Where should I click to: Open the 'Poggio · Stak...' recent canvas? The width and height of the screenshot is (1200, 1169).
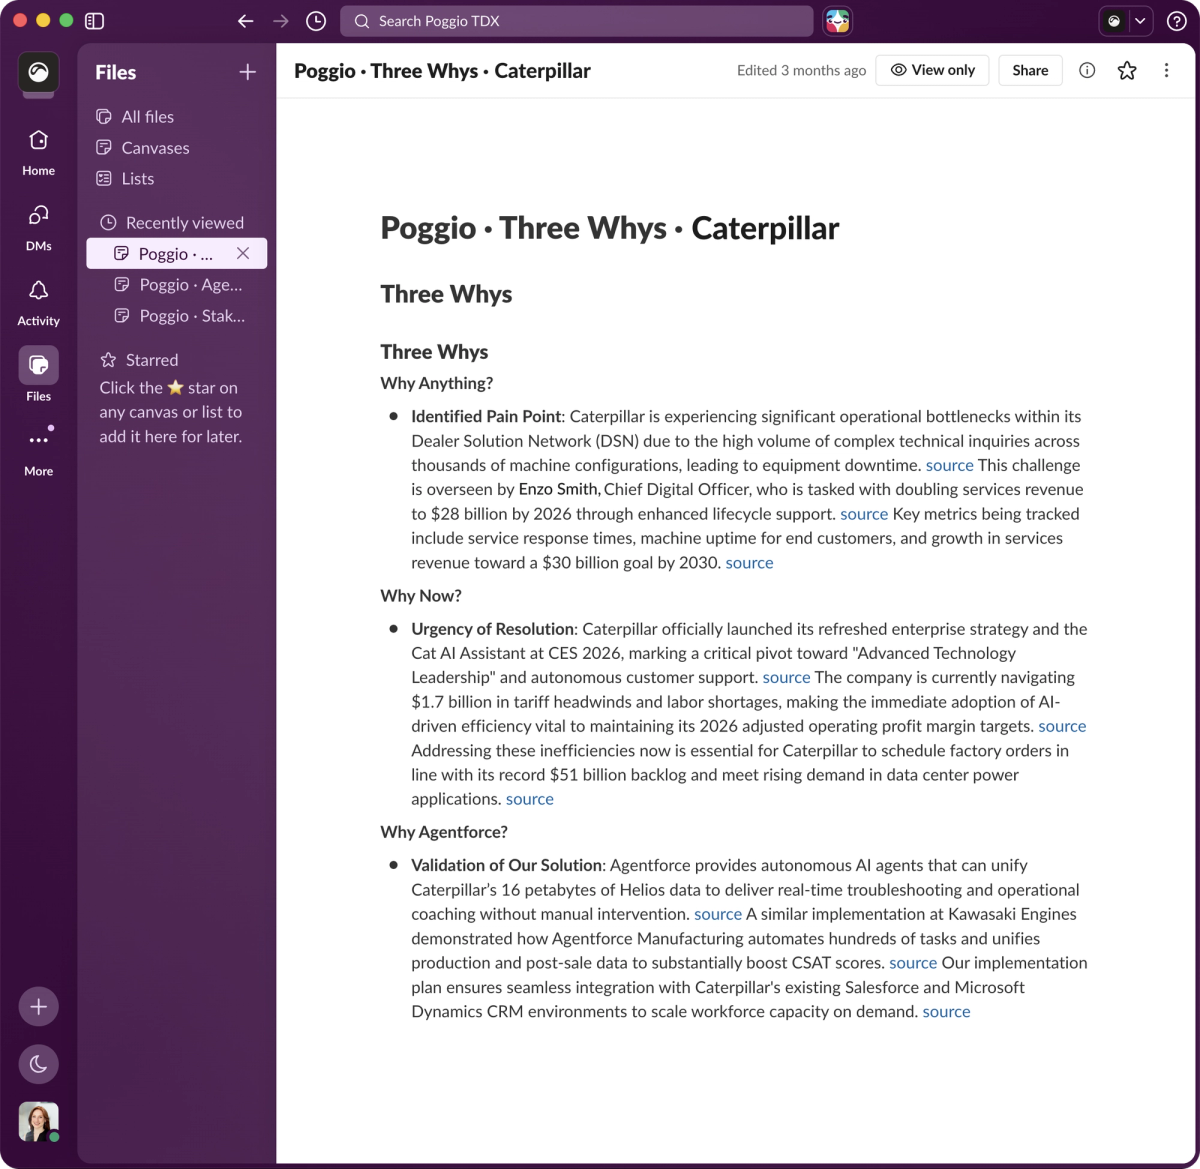coord(179,316)
